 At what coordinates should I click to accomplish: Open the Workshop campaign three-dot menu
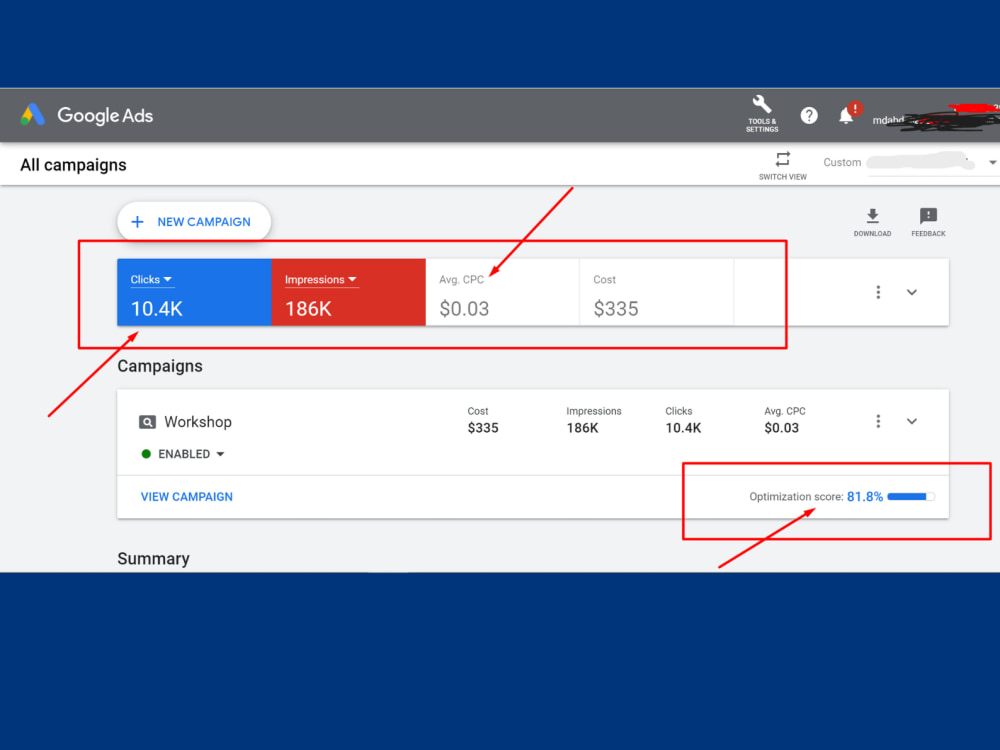878,421
